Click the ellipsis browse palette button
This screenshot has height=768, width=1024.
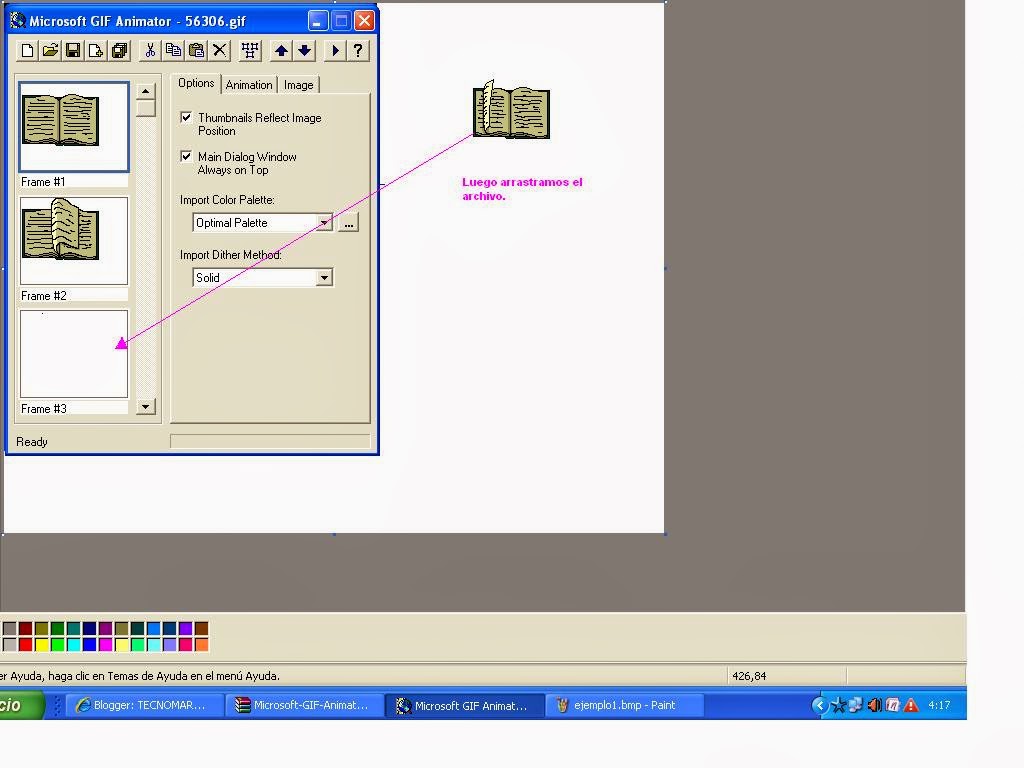[349, 223]
